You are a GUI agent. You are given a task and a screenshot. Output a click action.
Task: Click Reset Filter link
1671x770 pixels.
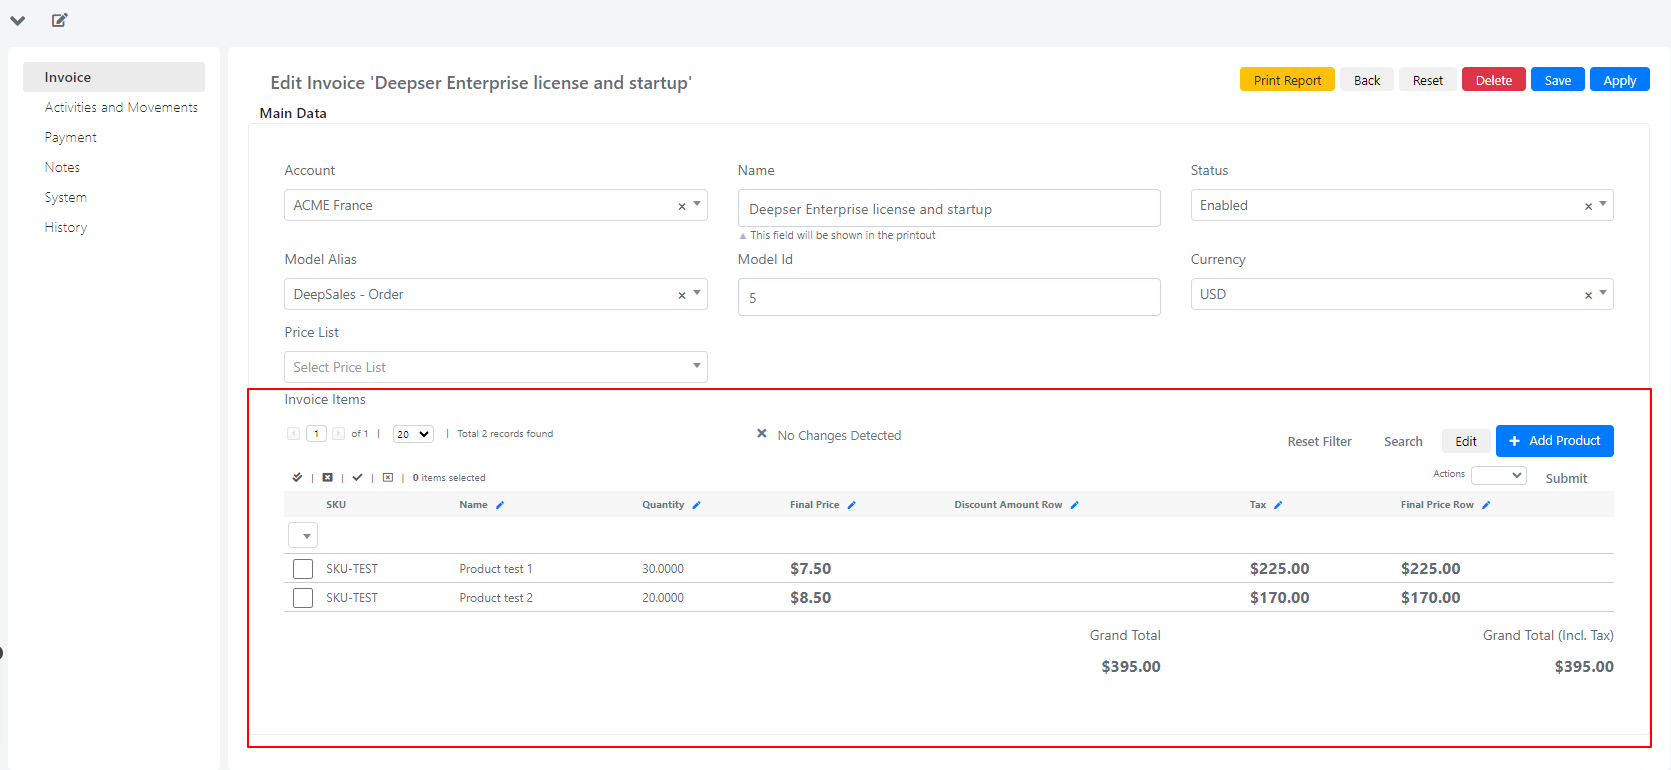click(x=1319, y=441)
